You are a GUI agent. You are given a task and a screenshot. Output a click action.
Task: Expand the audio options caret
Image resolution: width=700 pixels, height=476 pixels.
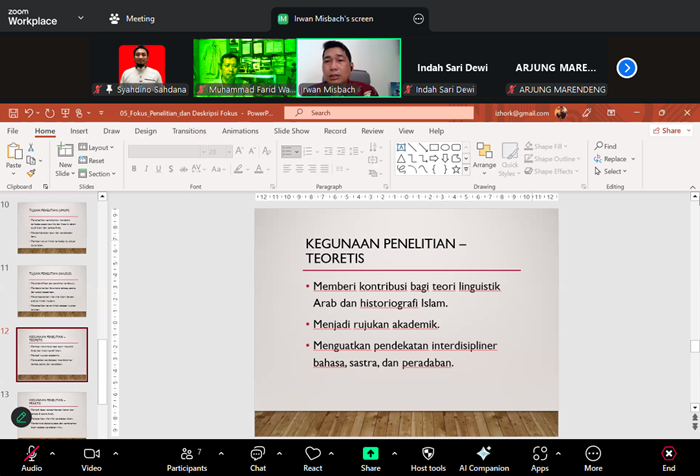tap(52, 454)
